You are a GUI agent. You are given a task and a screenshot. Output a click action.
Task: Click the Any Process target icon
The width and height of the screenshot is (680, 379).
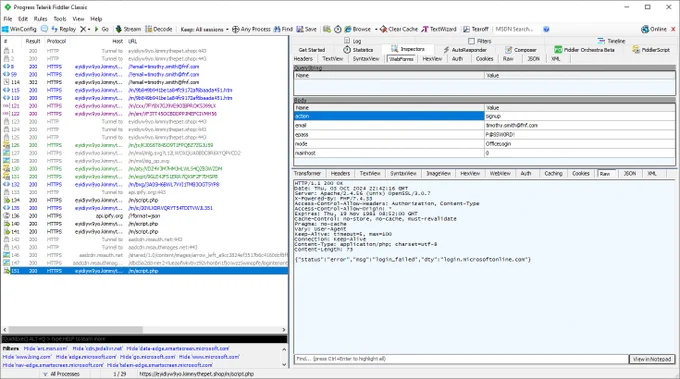[x=235, y=29]
